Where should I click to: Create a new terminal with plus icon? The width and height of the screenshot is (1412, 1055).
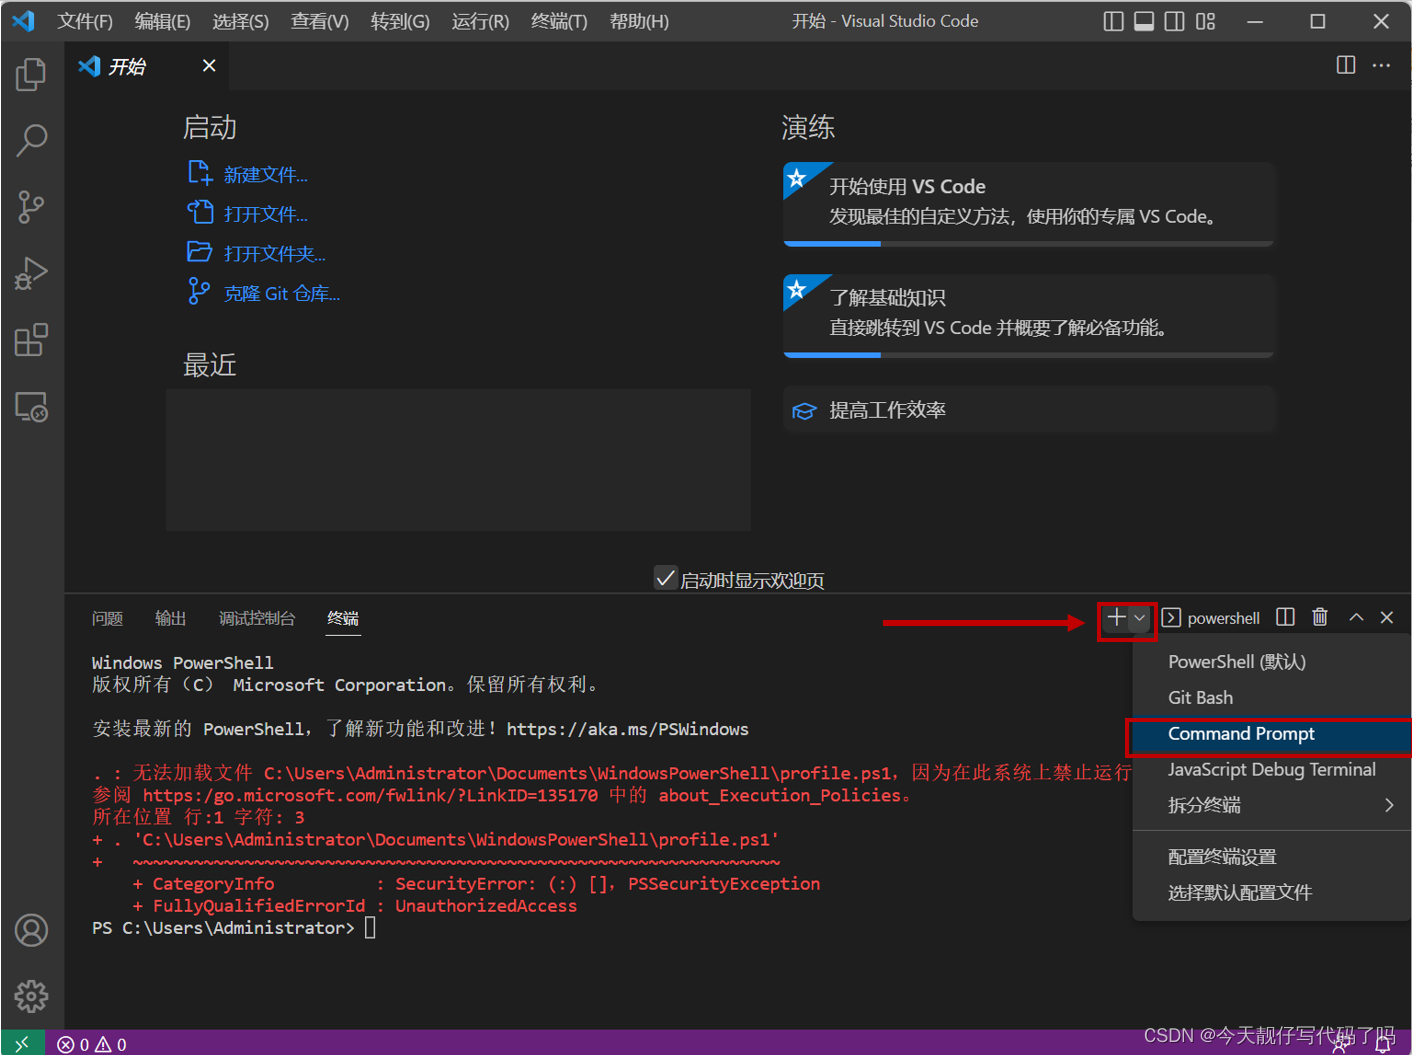point(1116,618)
